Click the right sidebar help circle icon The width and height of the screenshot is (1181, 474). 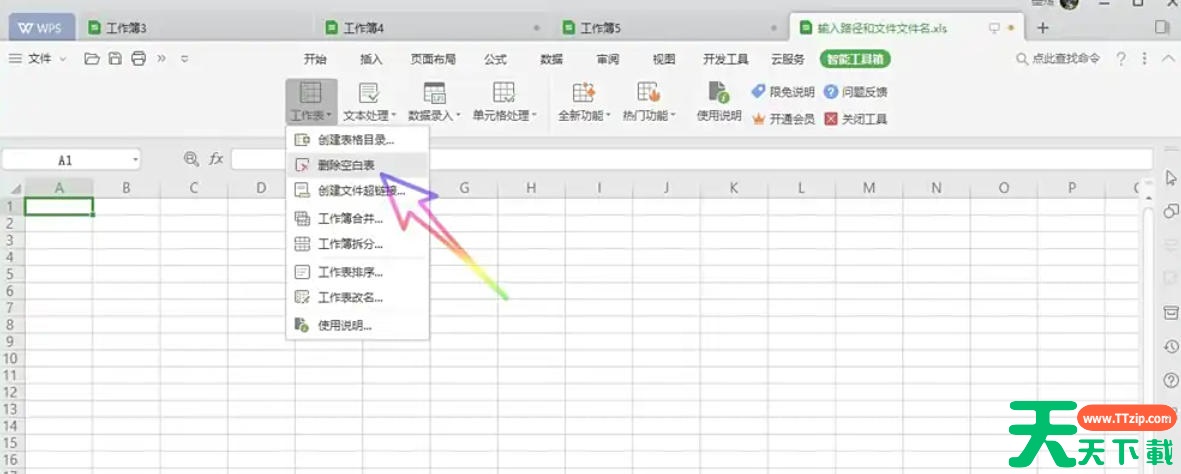[x=1170, y=379]
